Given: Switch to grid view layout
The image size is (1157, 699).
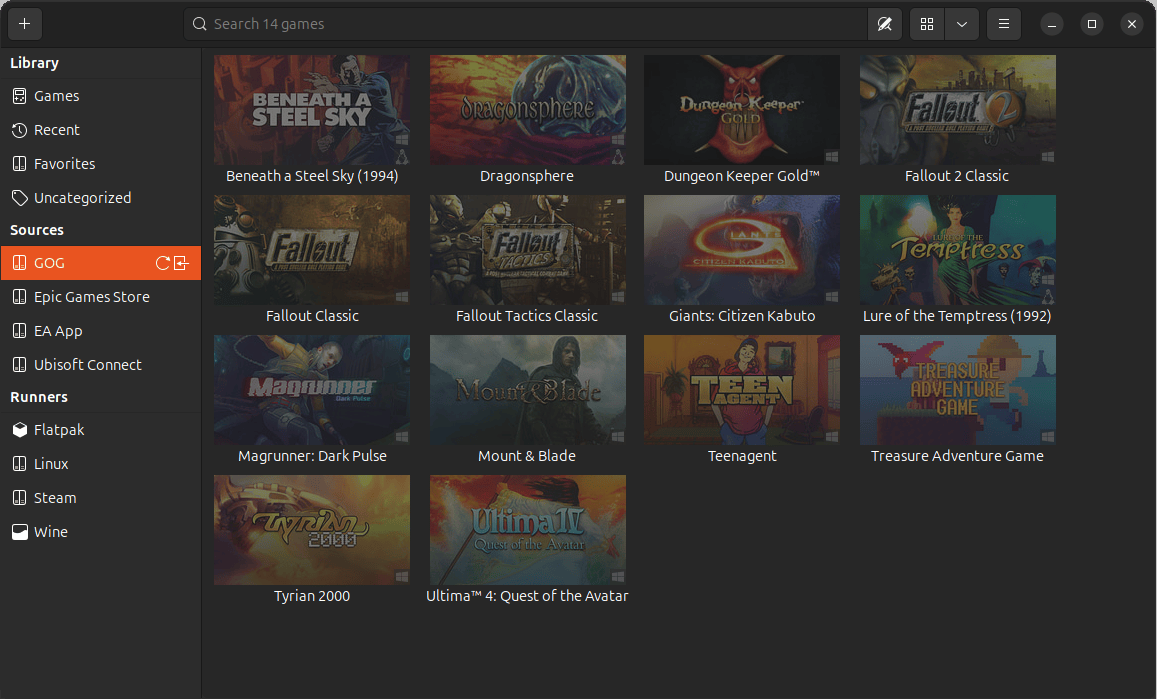Looking at the screenshot, I should (x=927, y=24).
